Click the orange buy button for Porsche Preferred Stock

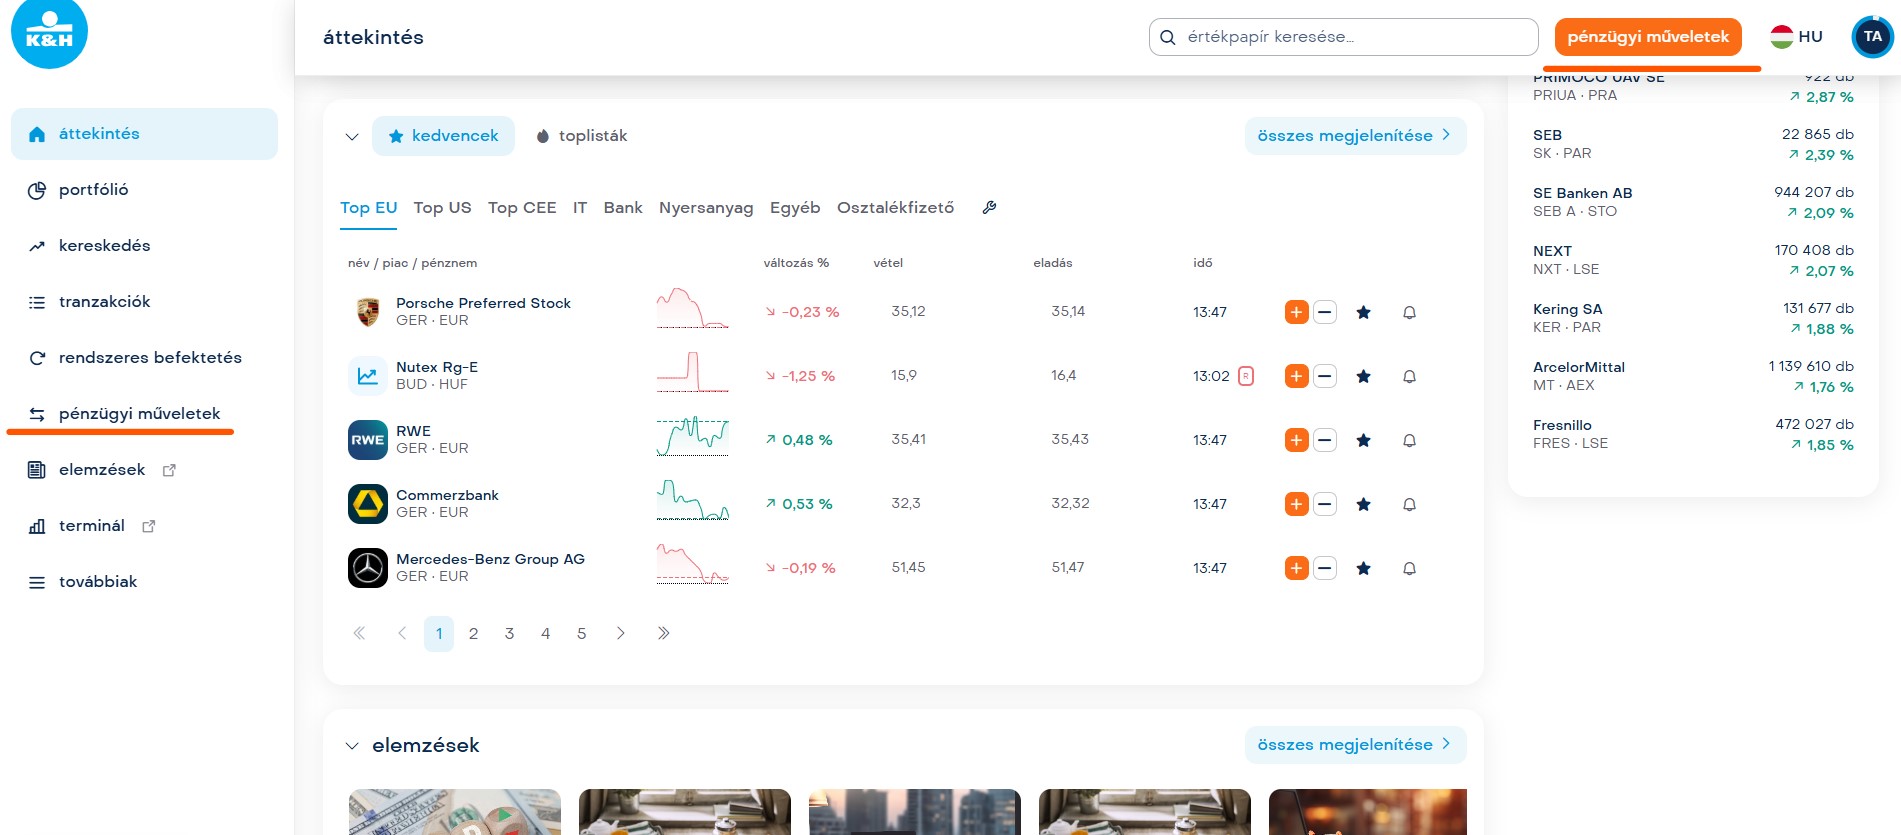tap(1296, 312)
